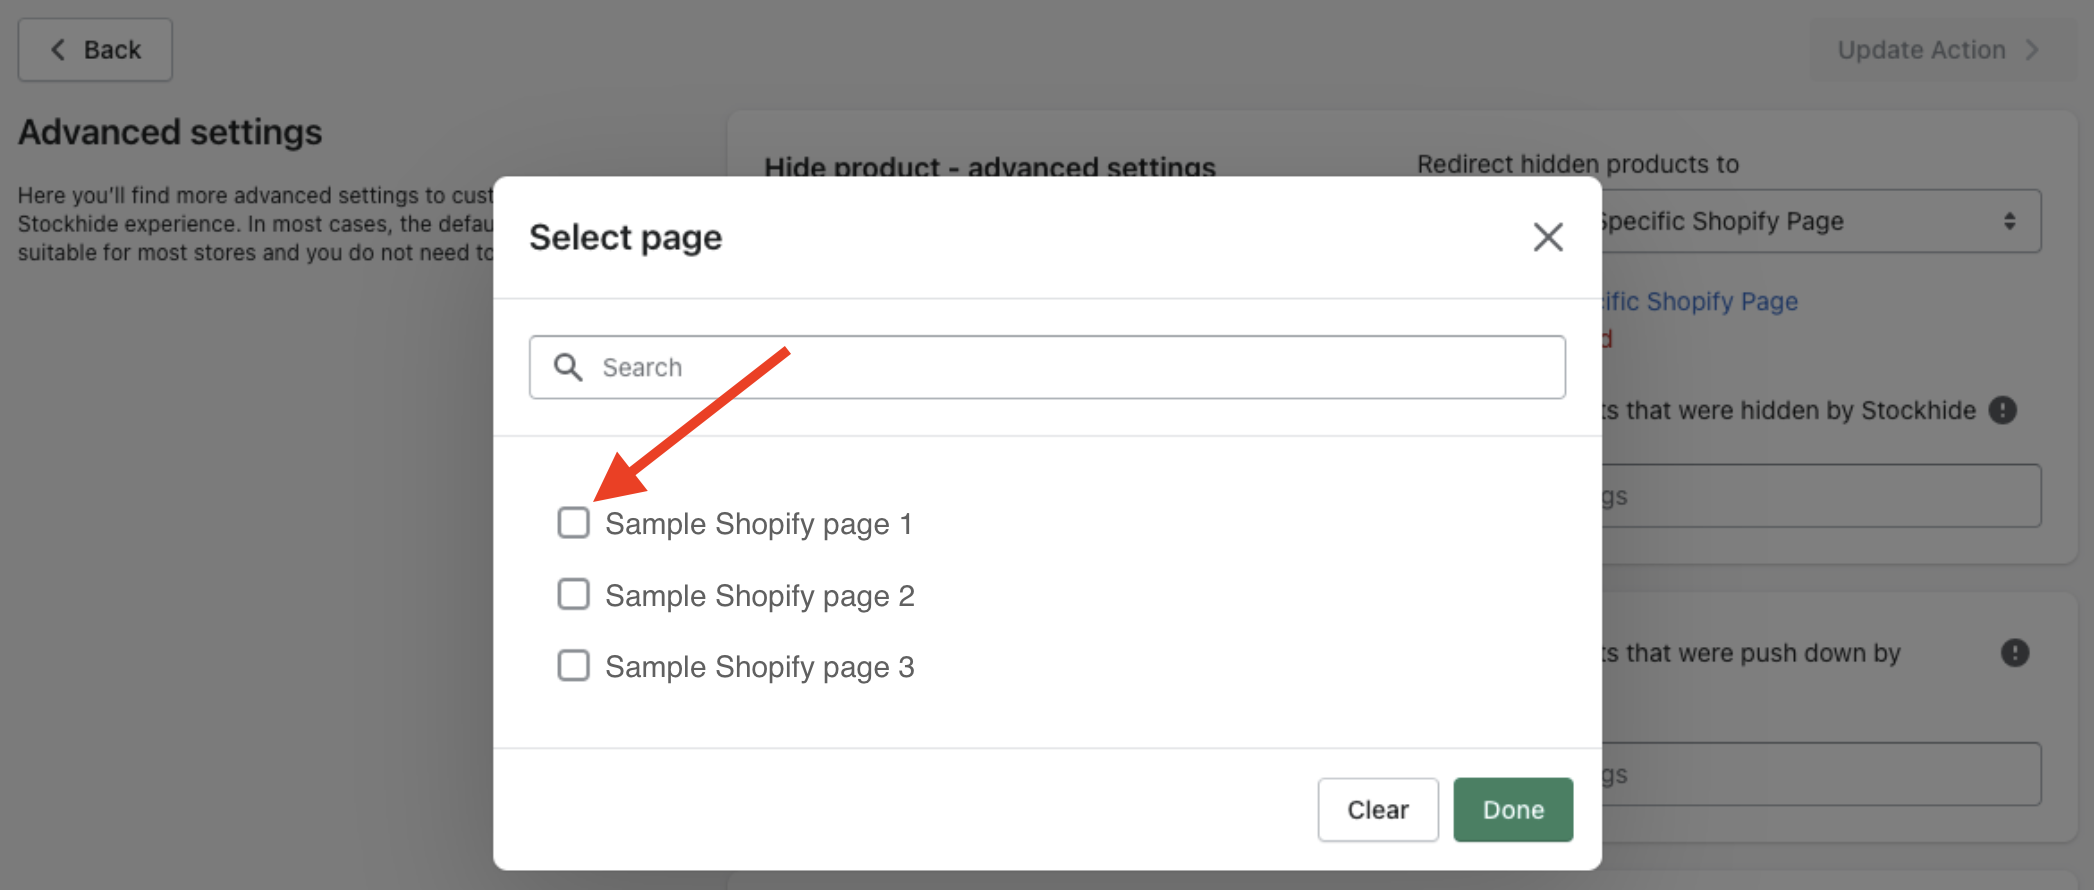Click tags field under push down section

(1820, 774)
